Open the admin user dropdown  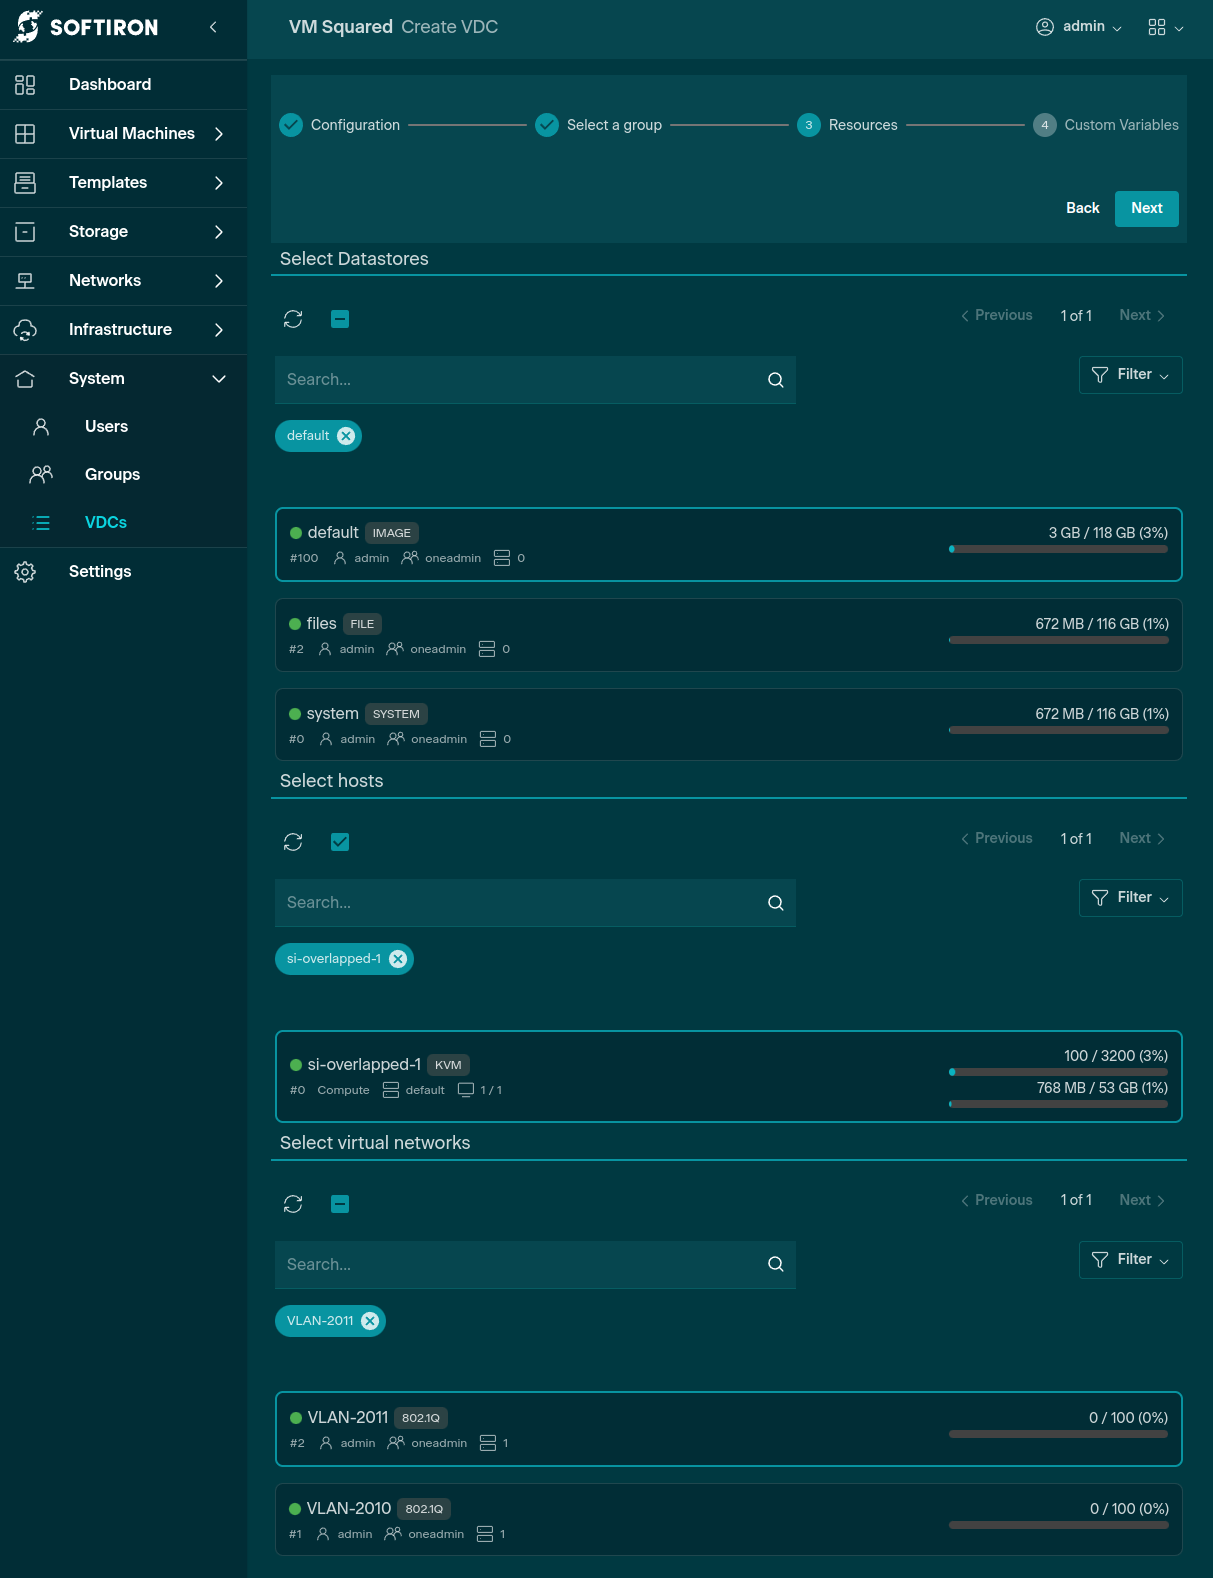pyautogui.click(x=1079, y=27)
